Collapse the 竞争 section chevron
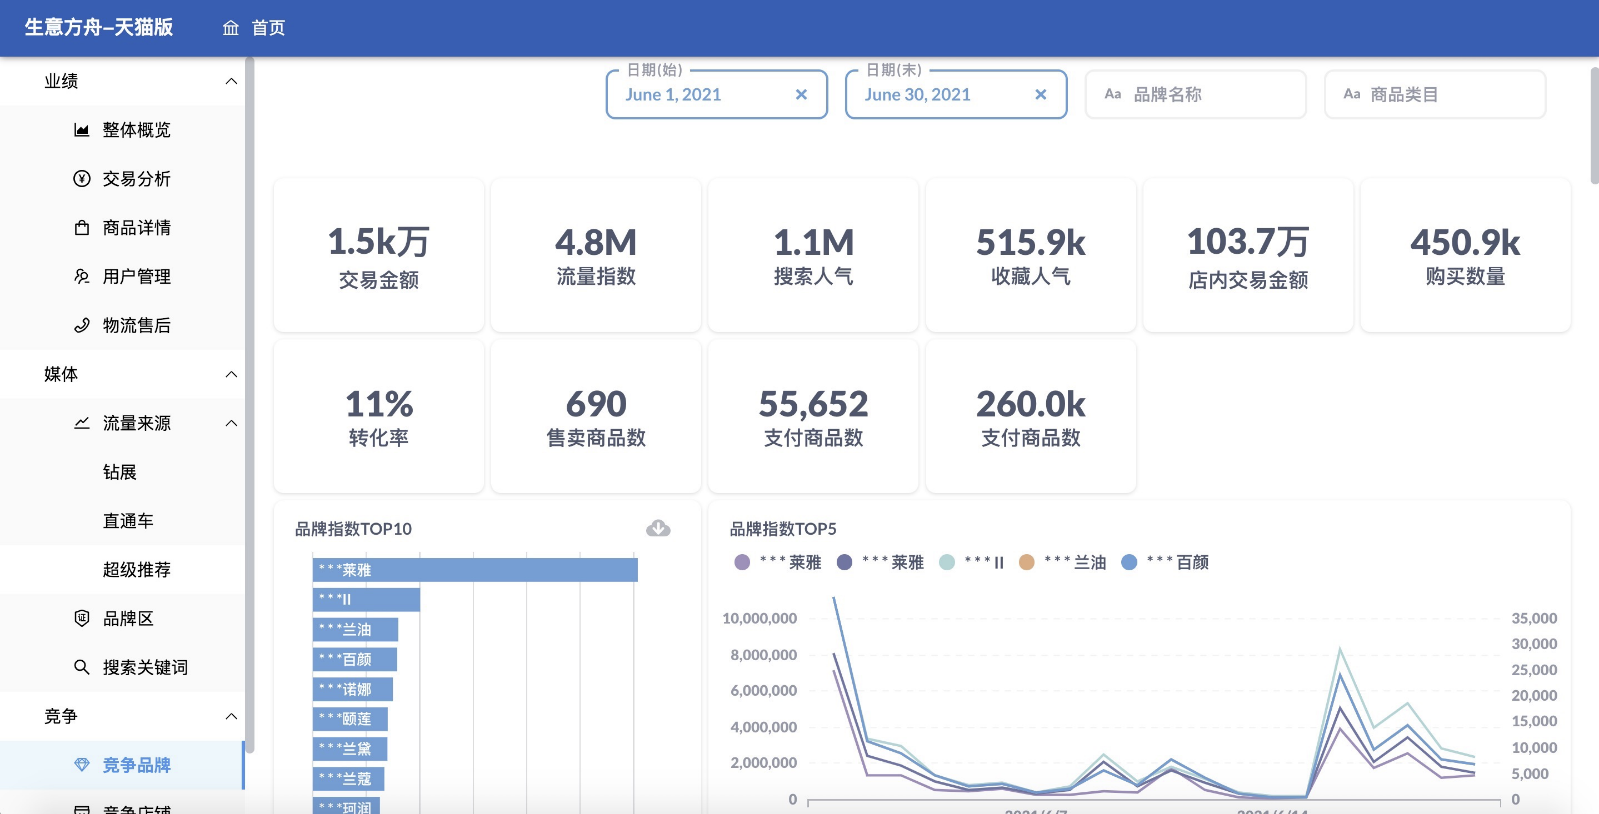This screenshot has width=1599, height=814. coord(231,716)
